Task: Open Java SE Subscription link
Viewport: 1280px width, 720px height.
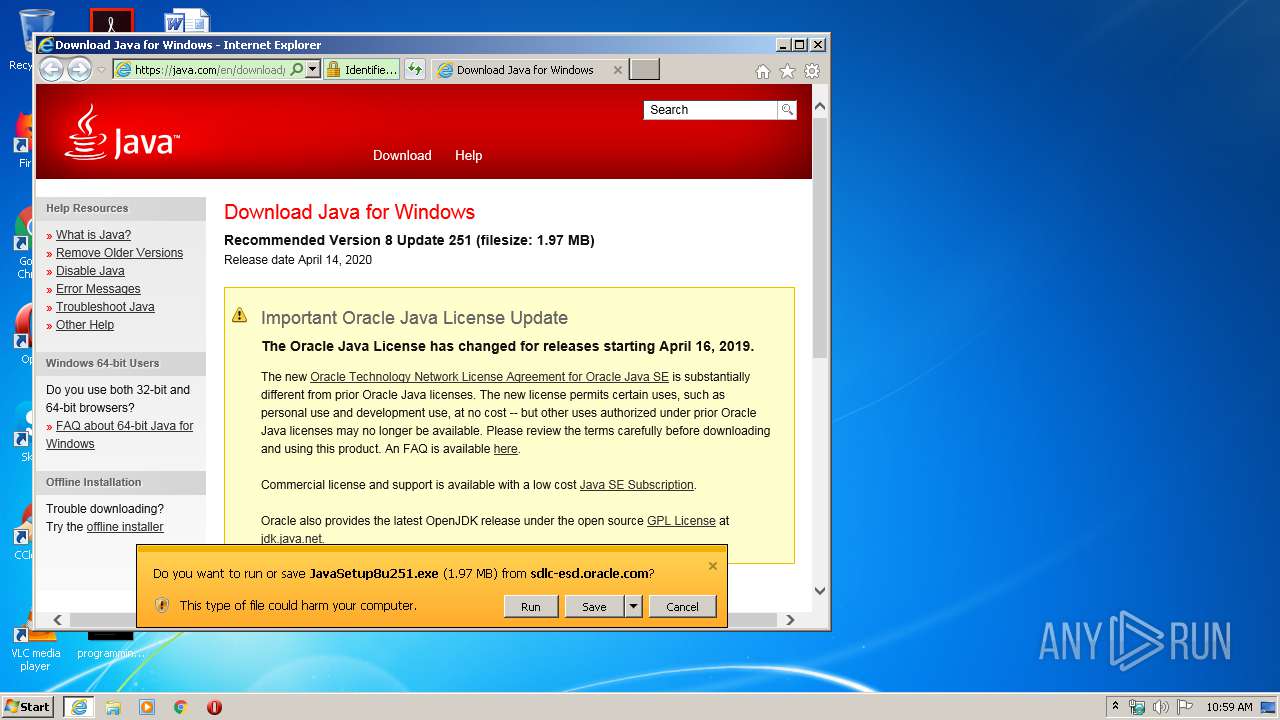Action: 637,485
